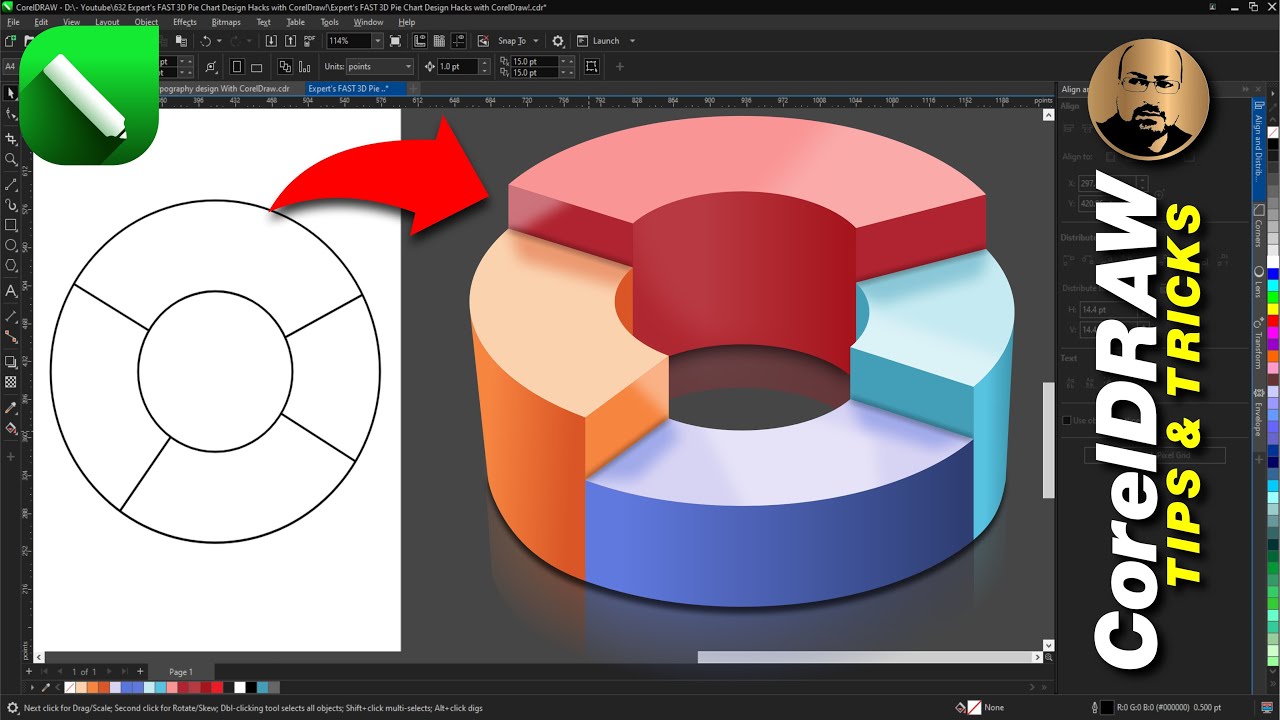Expand the Launch dropdown
This screenshot has height=720, width=1280.
coord(632,41)
